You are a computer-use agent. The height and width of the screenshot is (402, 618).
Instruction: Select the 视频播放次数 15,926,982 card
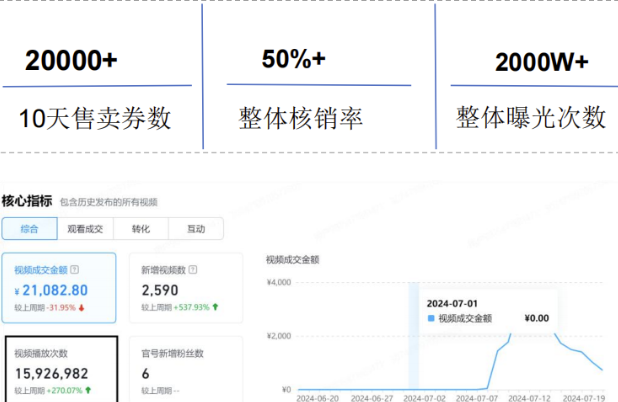point(59,370)
